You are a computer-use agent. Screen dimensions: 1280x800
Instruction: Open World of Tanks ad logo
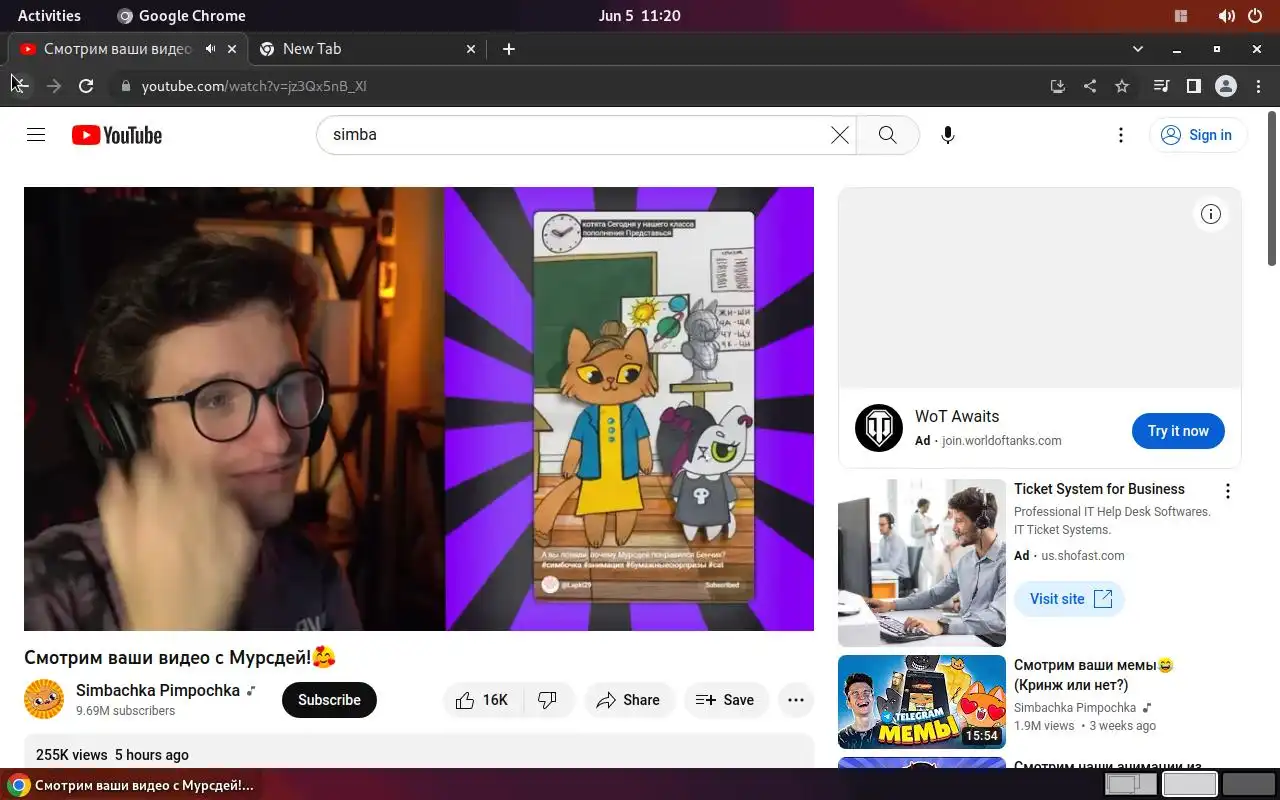tap(879, 428)
